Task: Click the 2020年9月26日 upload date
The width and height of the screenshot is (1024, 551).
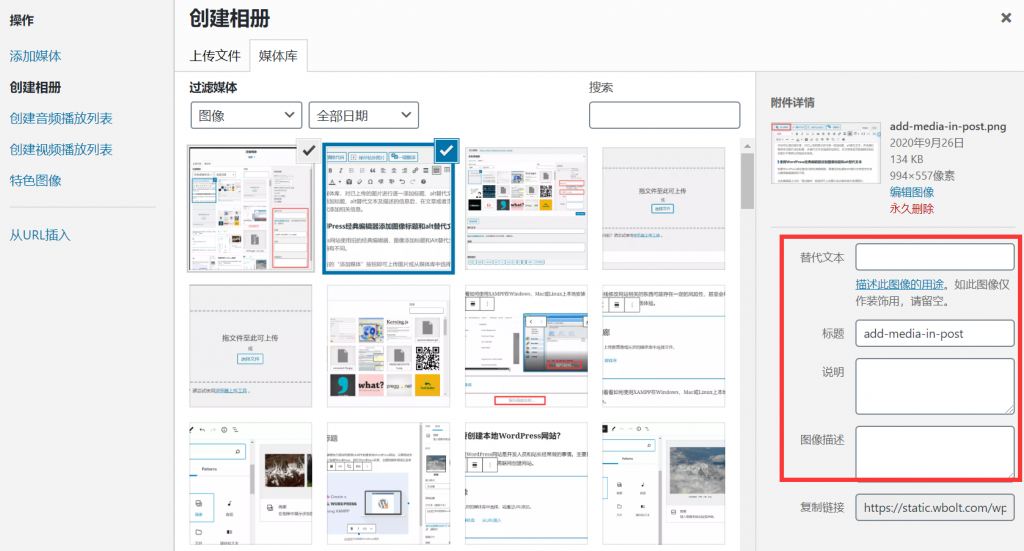Action: pyautogui.click(x=927, y=143)
